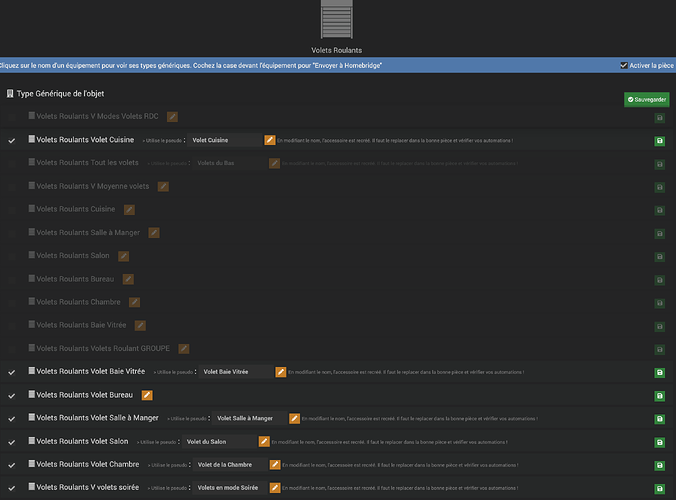Uncheck the Volet Chambre equipment checkbox
This screenshot has width=676, height=500.
click(12, 465)
